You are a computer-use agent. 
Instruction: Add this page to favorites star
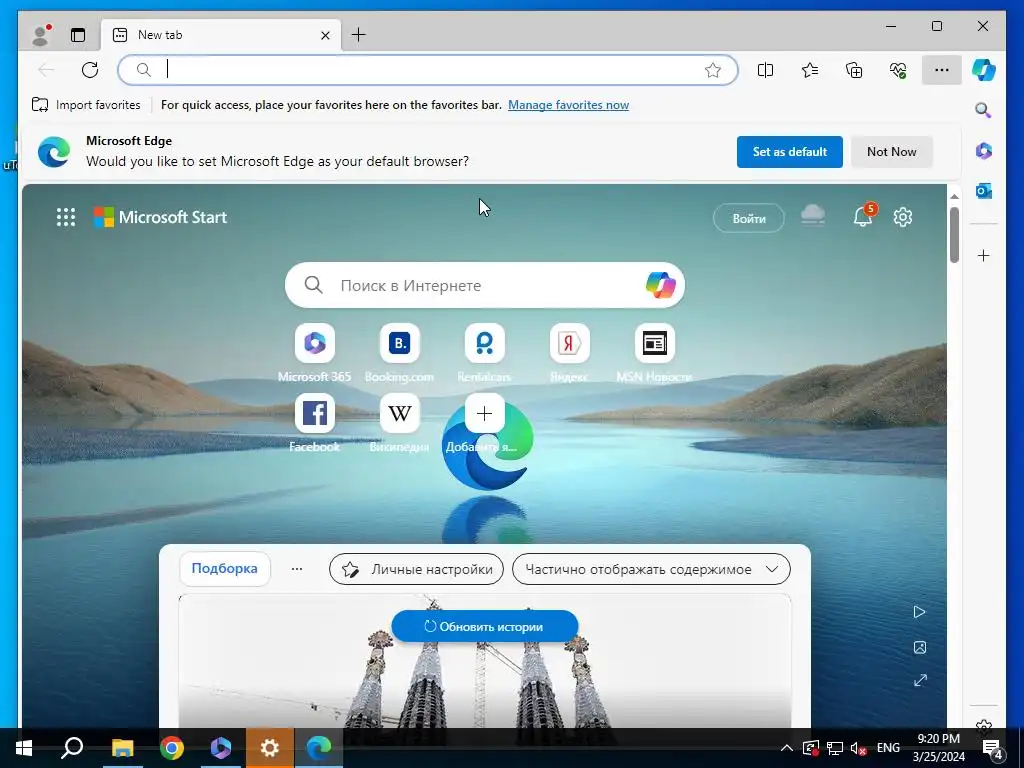[x=712, y=70]
